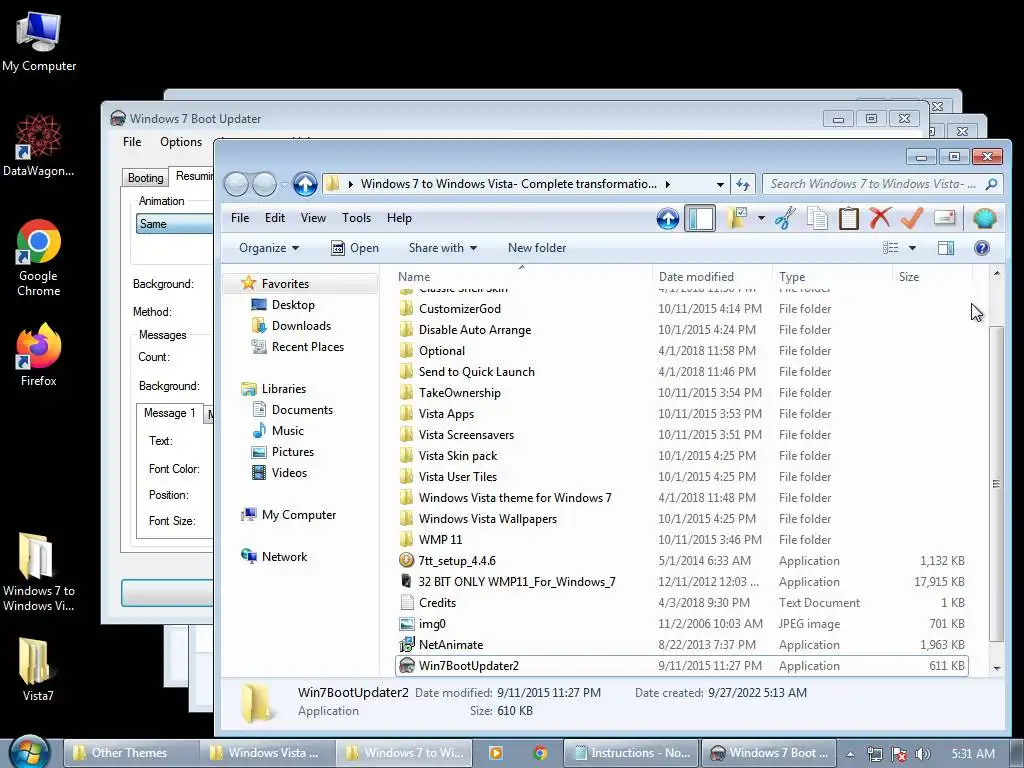Click the Paste clipboard icon
The image size is (1024, 768).
(x=848, y=218)
